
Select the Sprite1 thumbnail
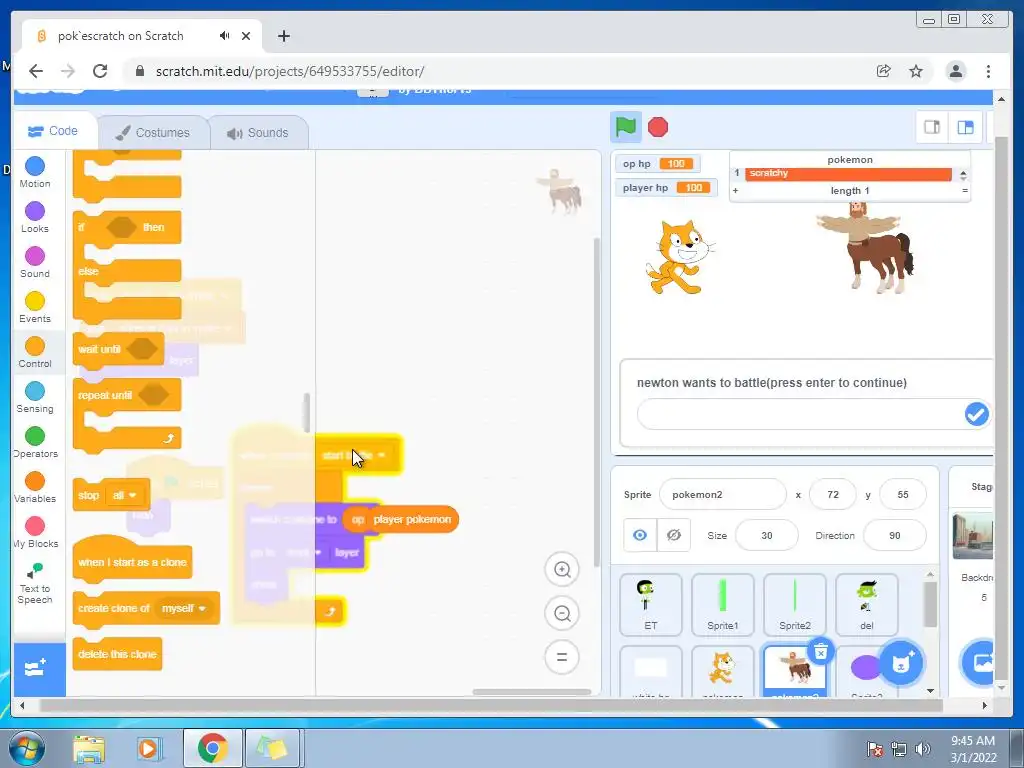click(x=722, y=605)
